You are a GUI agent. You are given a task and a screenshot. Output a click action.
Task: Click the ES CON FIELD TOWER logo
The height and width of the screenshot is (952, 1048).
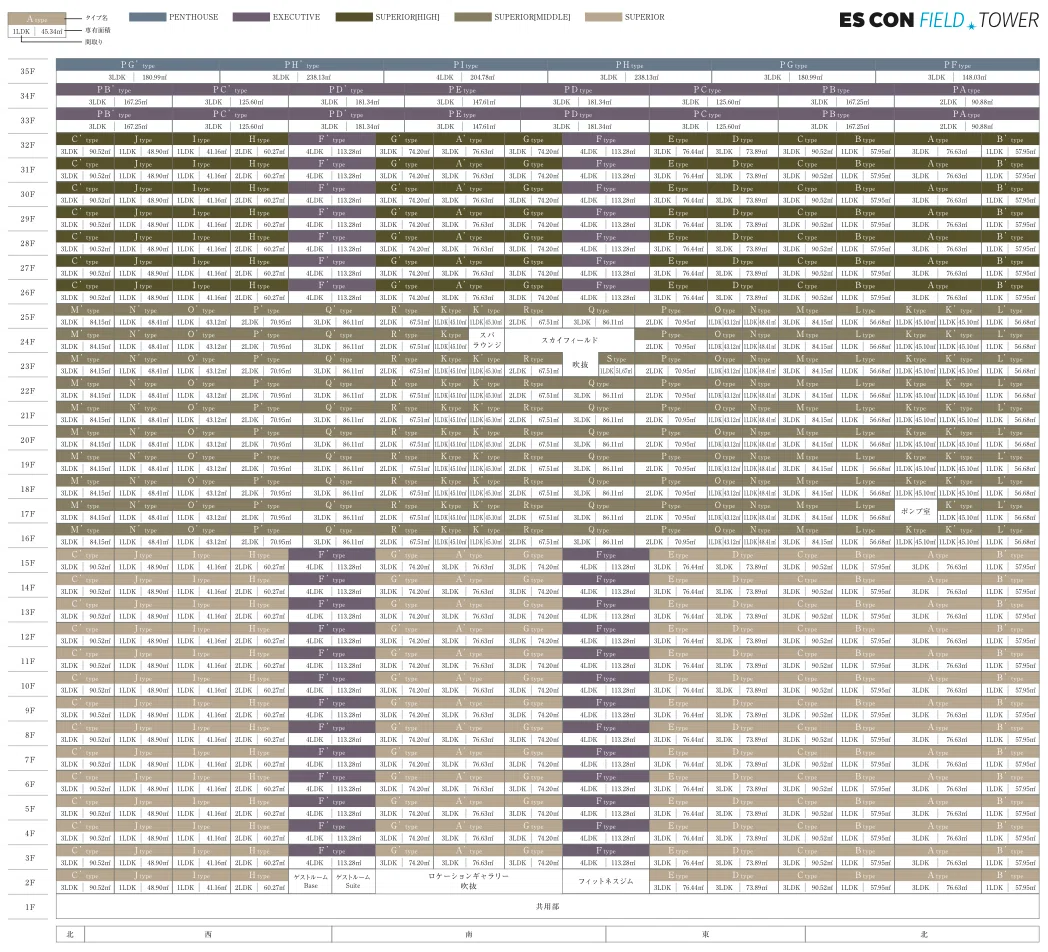click(938, 20)
